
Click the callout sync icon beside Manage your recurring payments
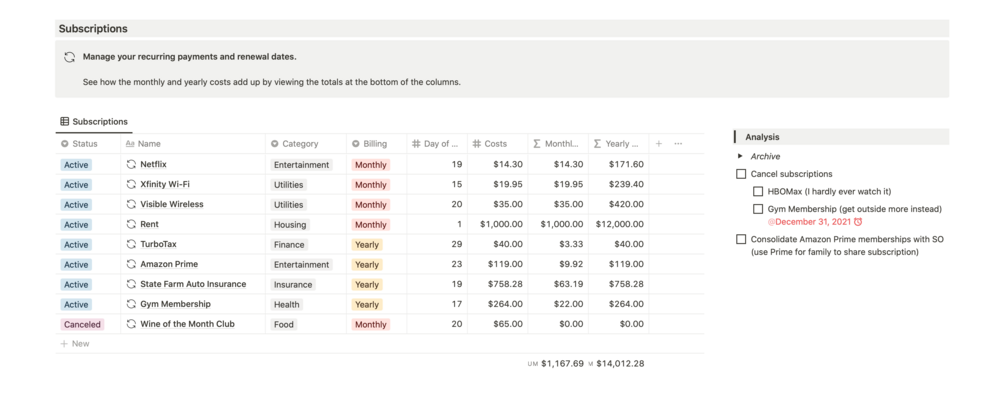(69, 57)
